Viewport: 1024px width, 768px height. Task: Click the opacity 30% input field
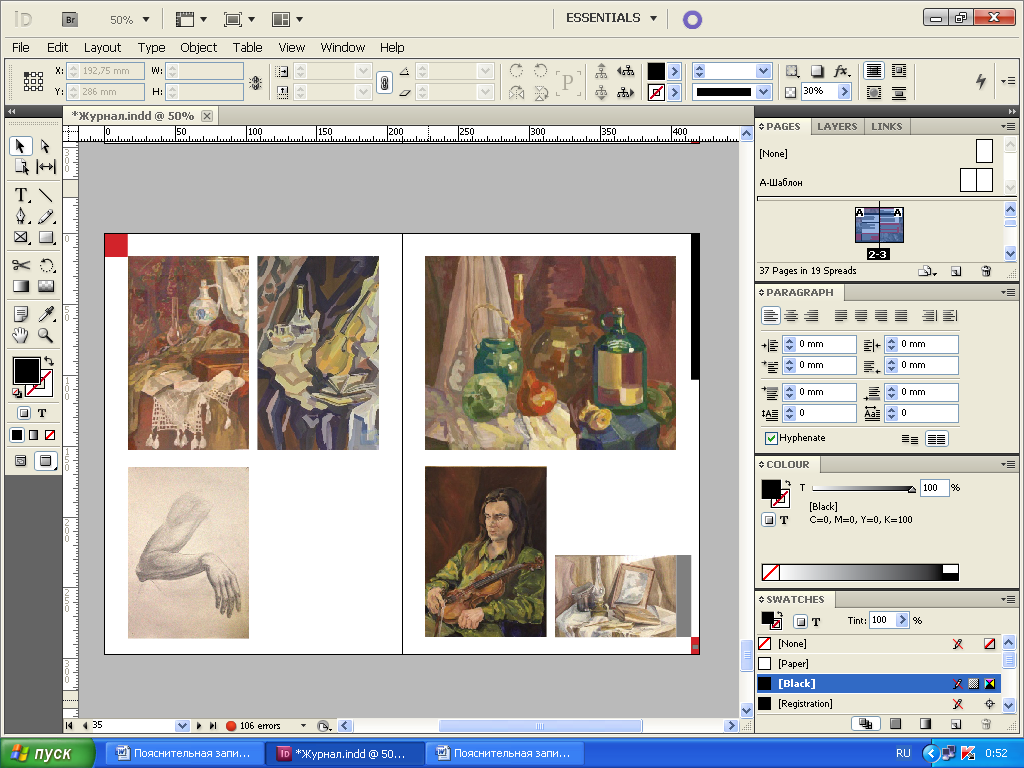(x=819, y=91)
